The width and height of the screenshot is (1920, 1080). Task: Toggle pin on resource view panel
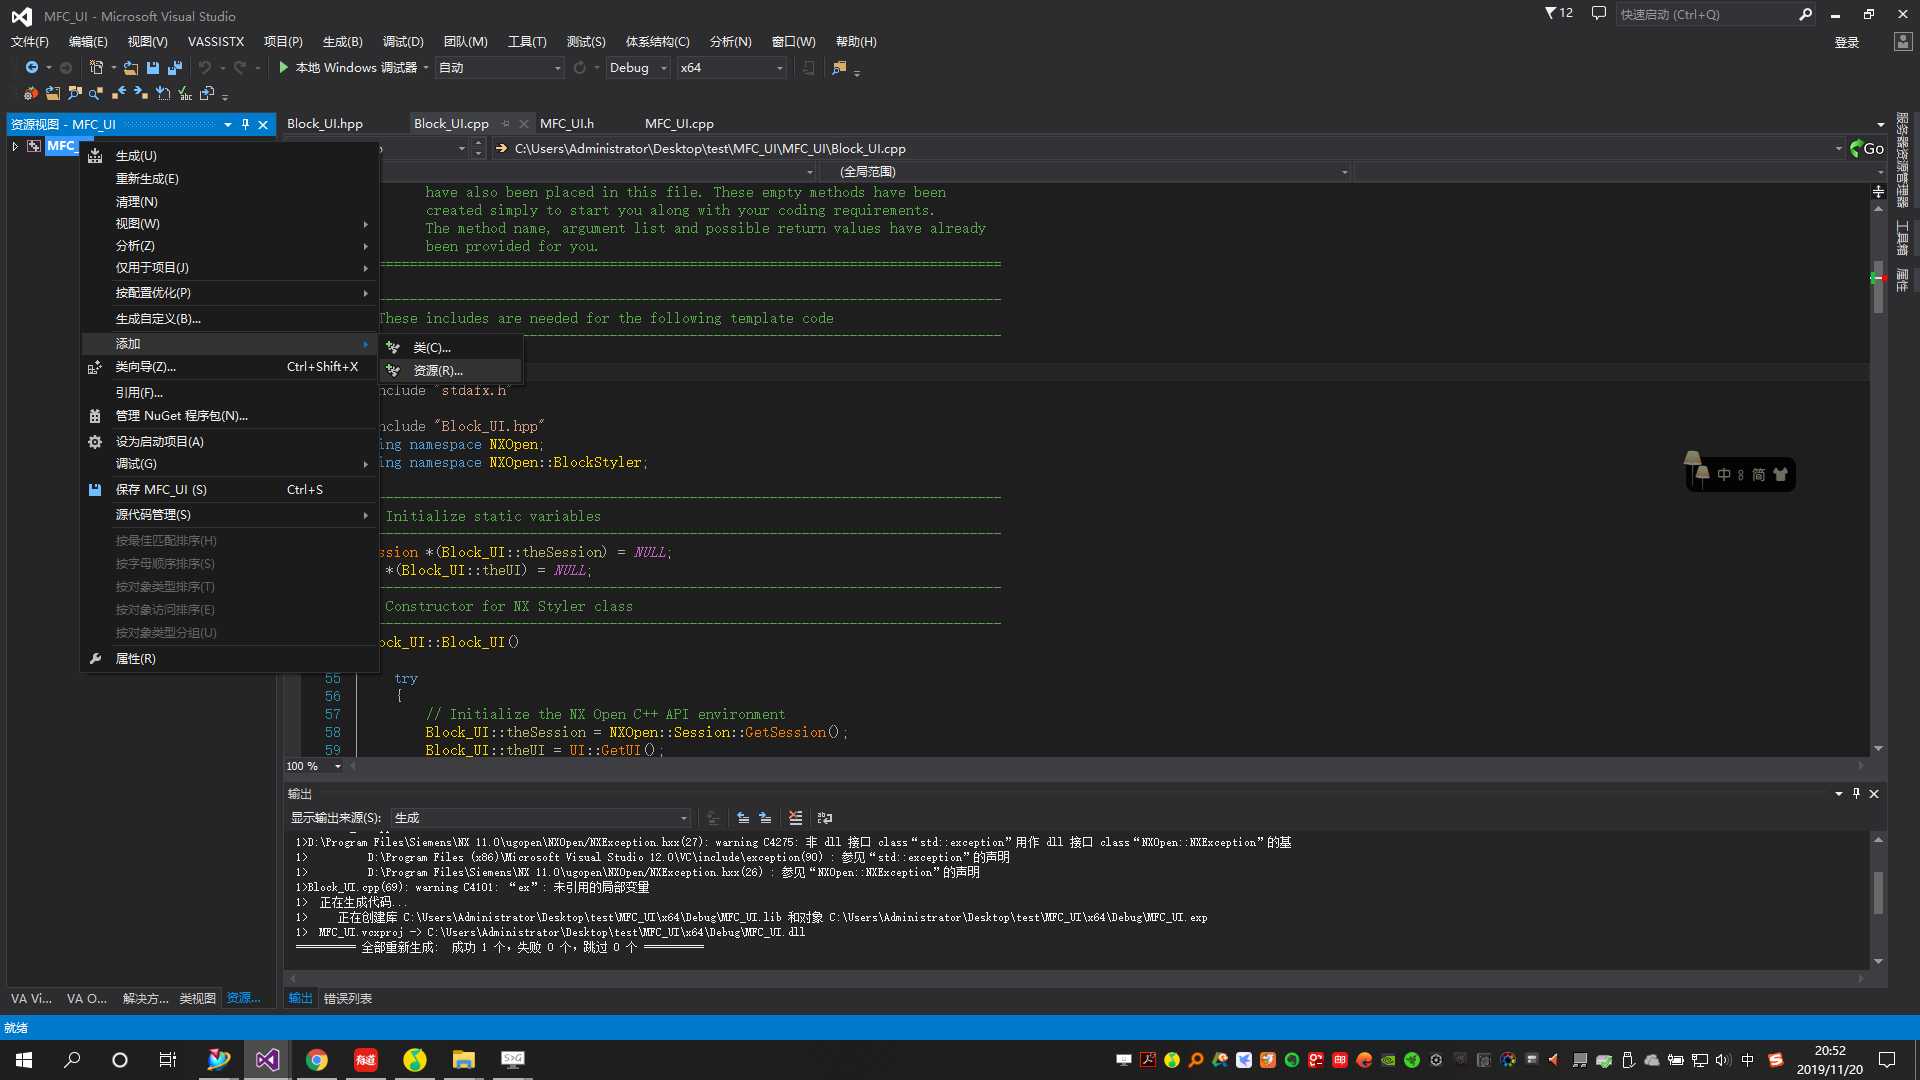(245, 124)
